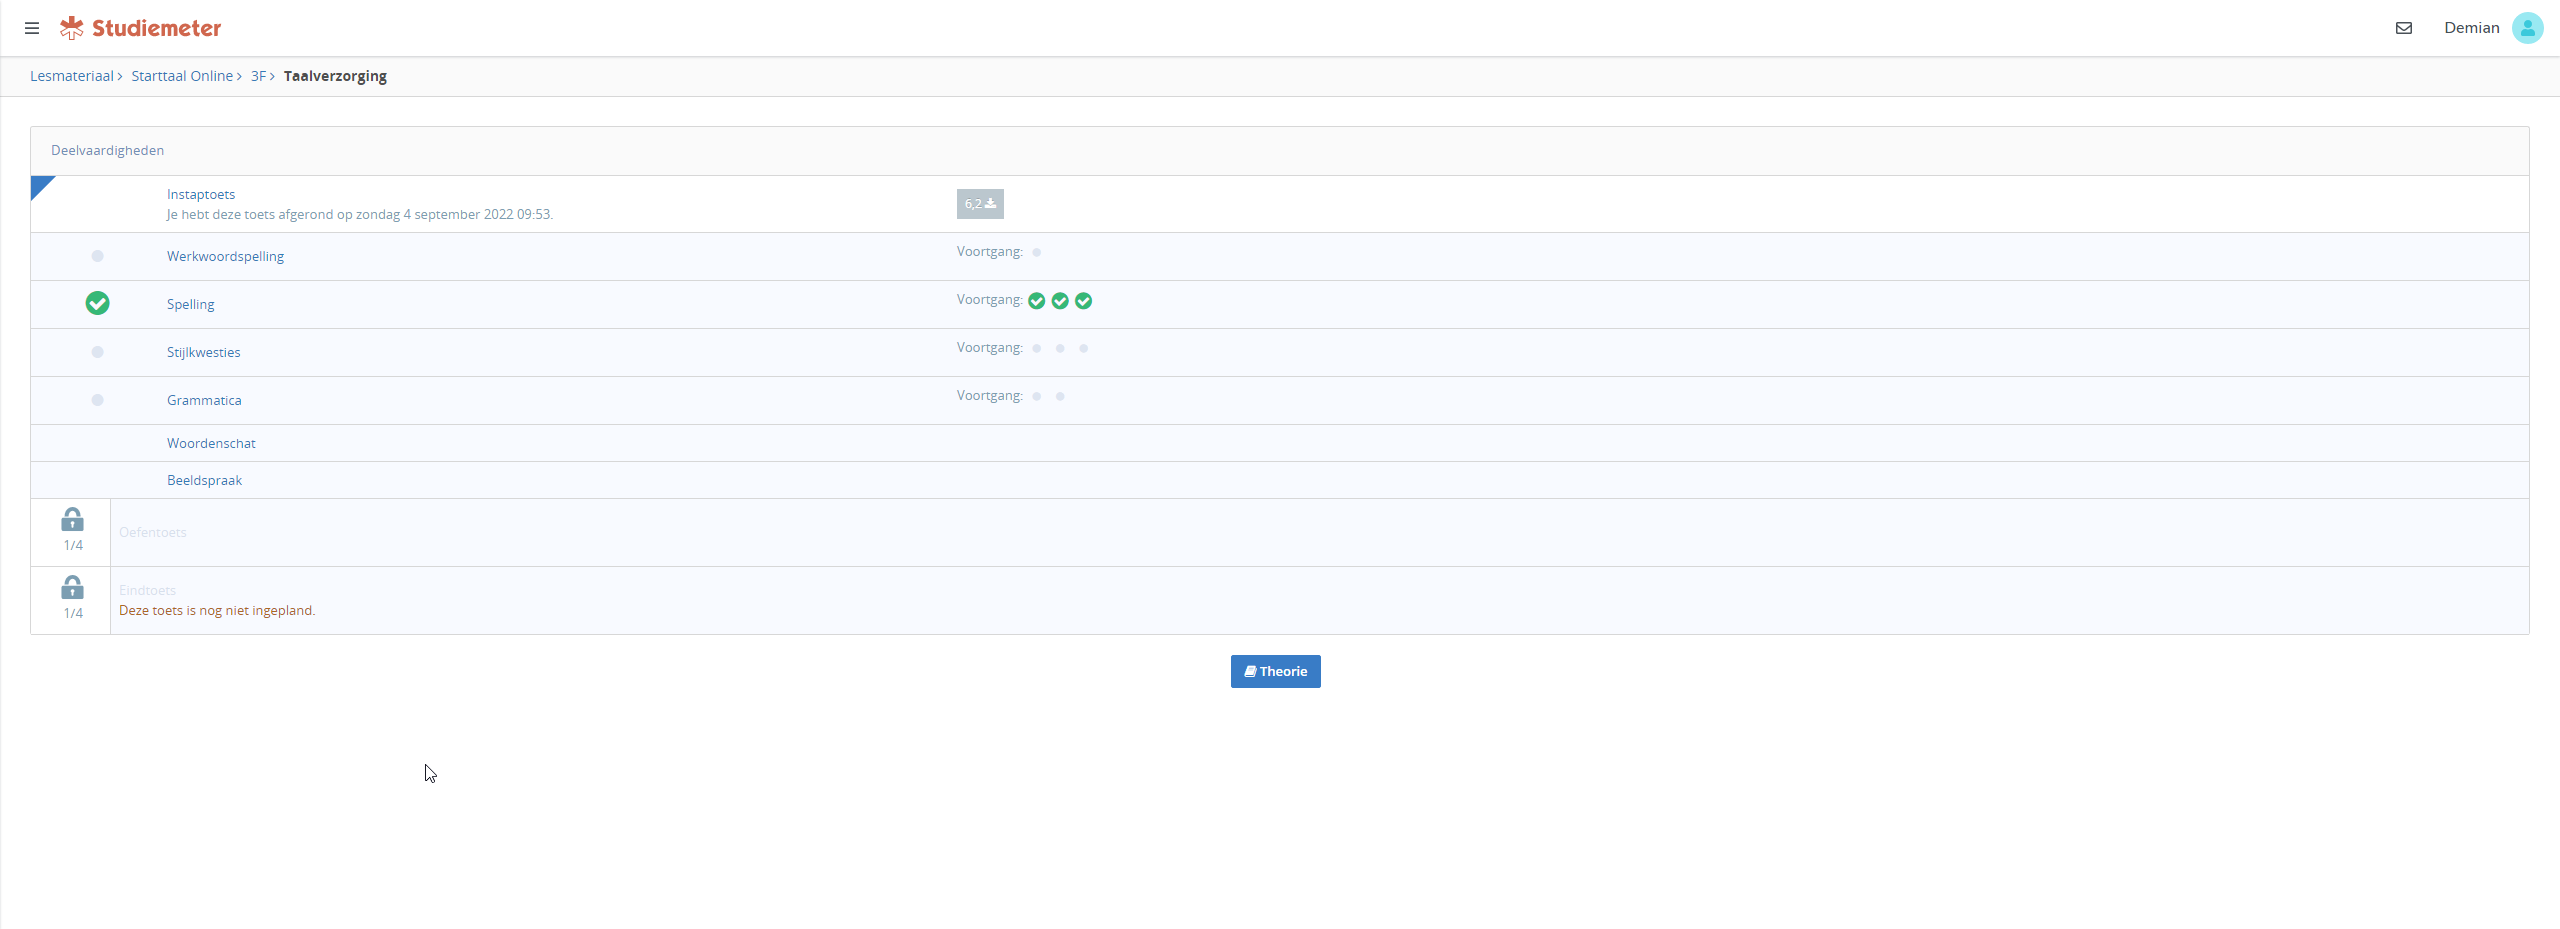Click the status dot beside Werkwoordspelling
The image size is (2560, 929).
tap(97, 256)
